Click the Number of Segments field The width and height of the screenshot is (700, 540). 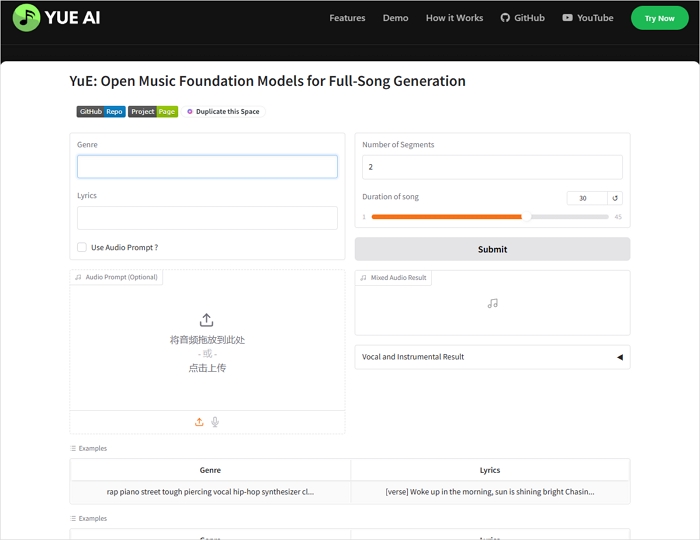(492, 167)
